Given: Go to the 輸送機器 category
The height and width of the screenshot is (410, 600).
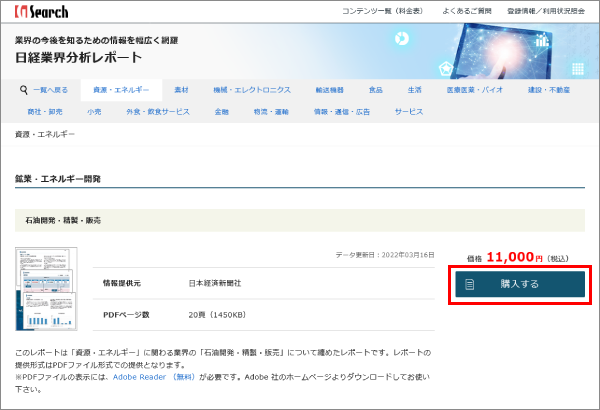Looking at the screenshot, I should click(329, 90).
